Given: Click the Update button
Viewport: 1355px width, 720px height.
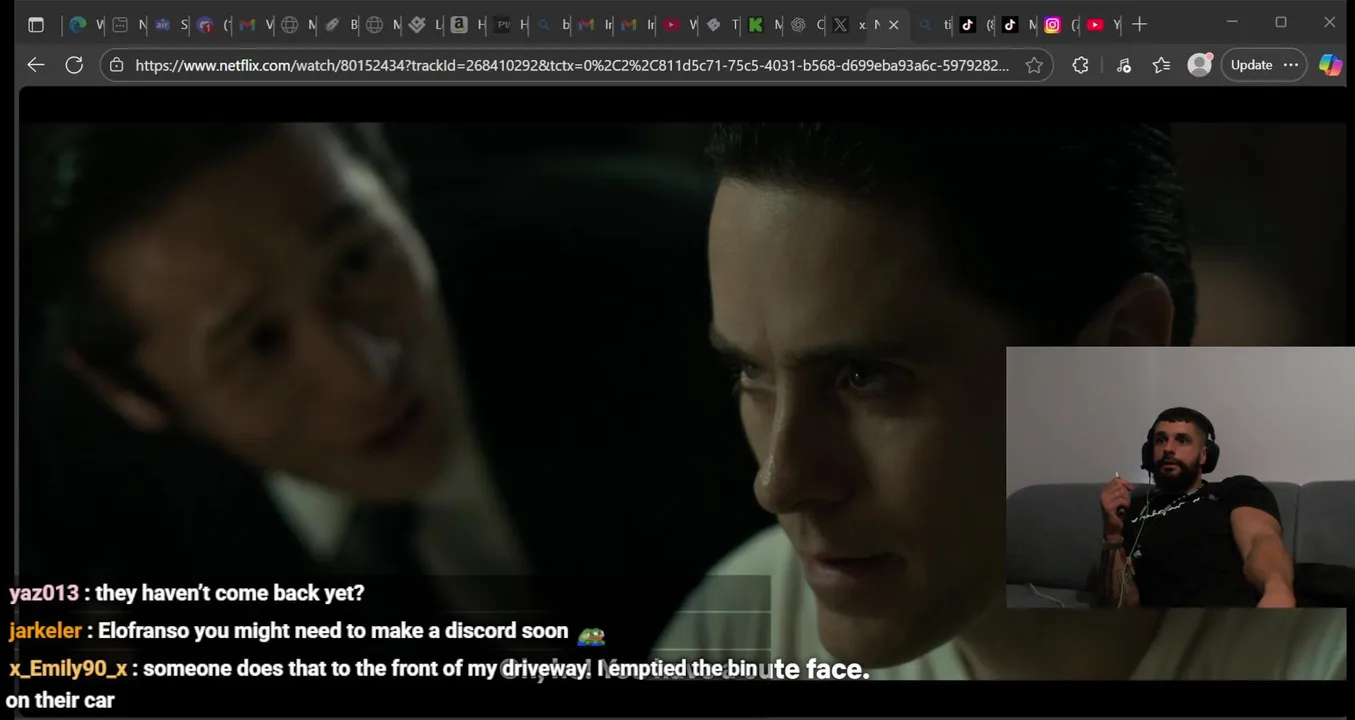Looking at the screenshot, I should tap(1251, 65).
